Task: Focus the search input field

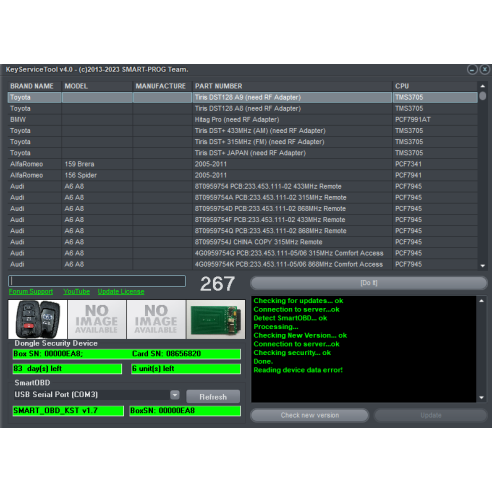Action: [97, 281]
